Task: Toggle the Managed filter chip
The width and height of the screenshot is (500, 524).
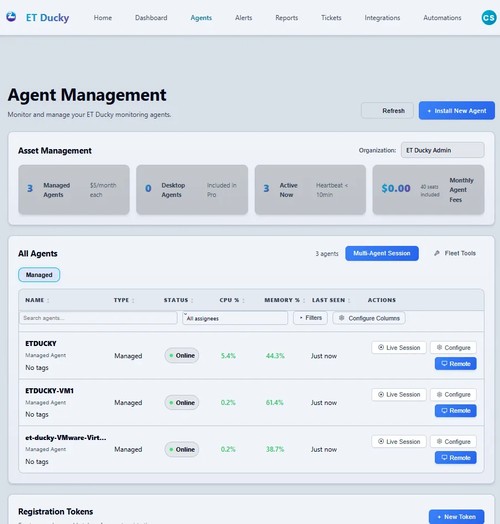Action: pyautogui.click(x=39, y=275)
